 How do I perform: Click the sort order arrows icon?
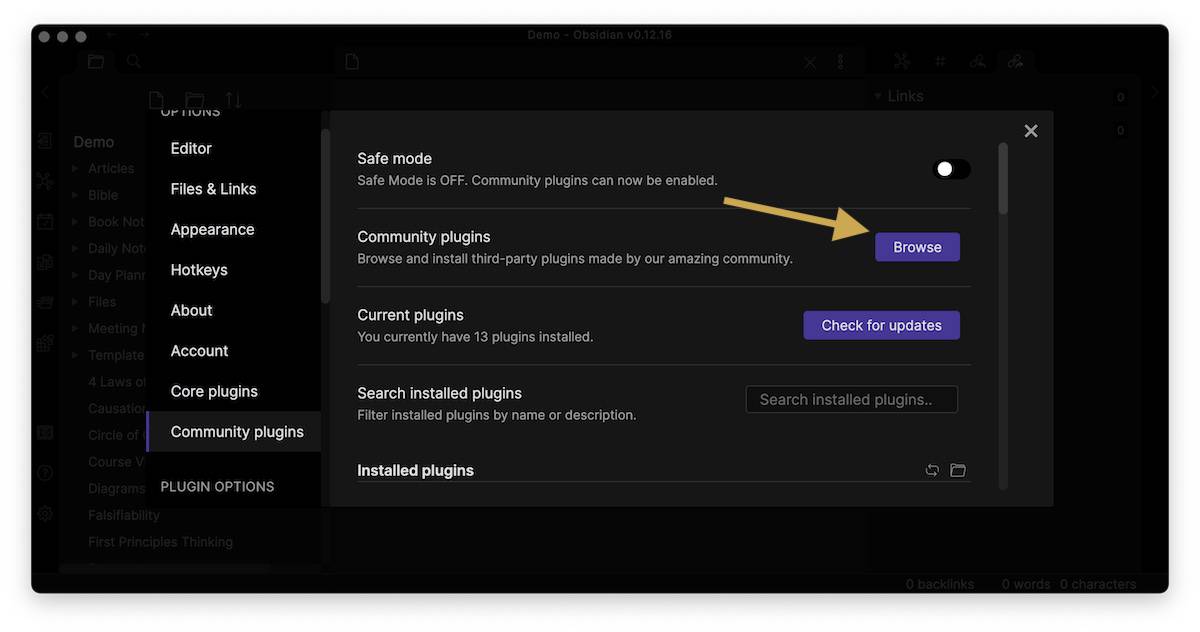point(233,100)
